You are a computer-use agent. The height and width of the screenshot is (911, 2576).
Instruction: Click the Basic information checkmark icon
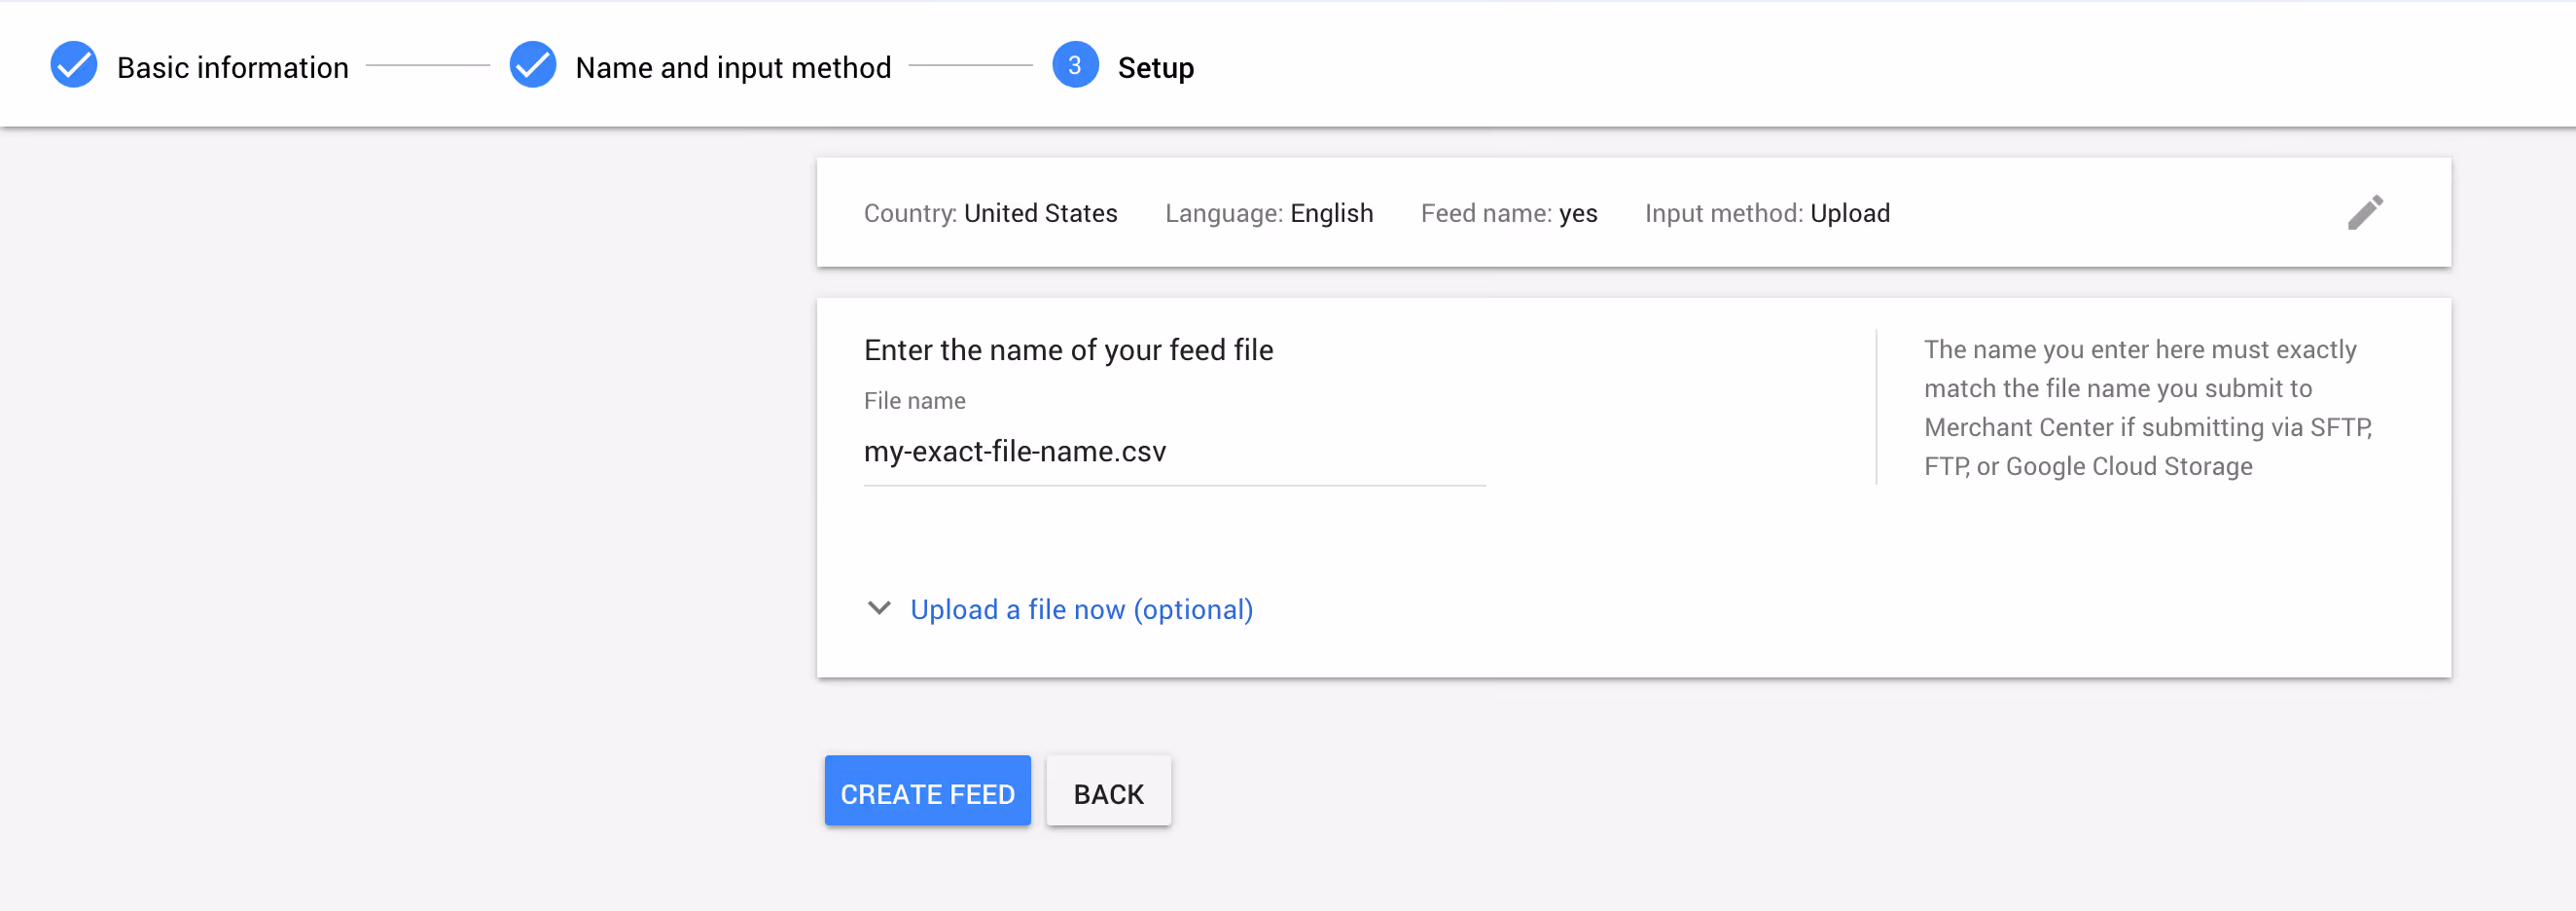[x=74, y=65]
